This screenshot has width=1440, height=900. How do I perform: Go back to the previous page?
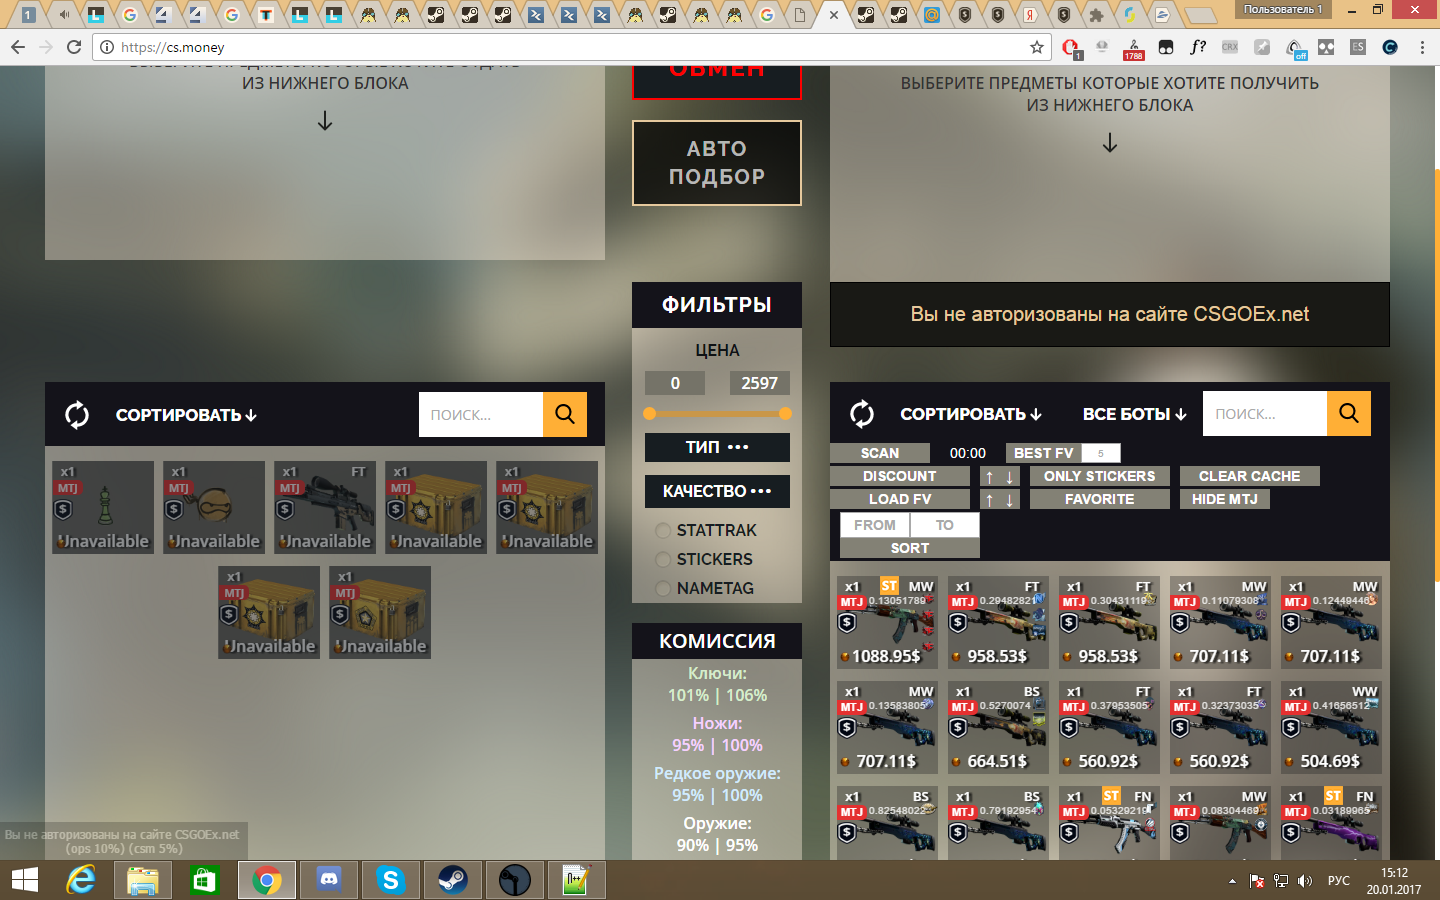[18, 47]
